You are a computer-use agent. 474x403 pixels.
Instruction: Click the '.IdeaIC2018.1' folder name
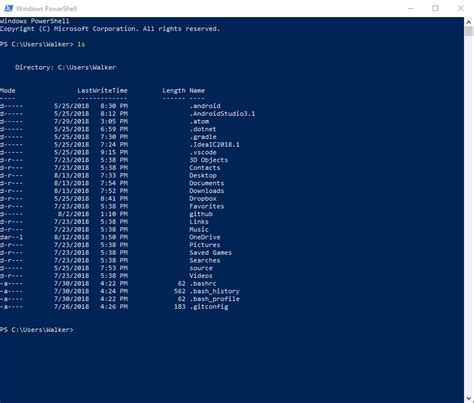tap(214, 144)
